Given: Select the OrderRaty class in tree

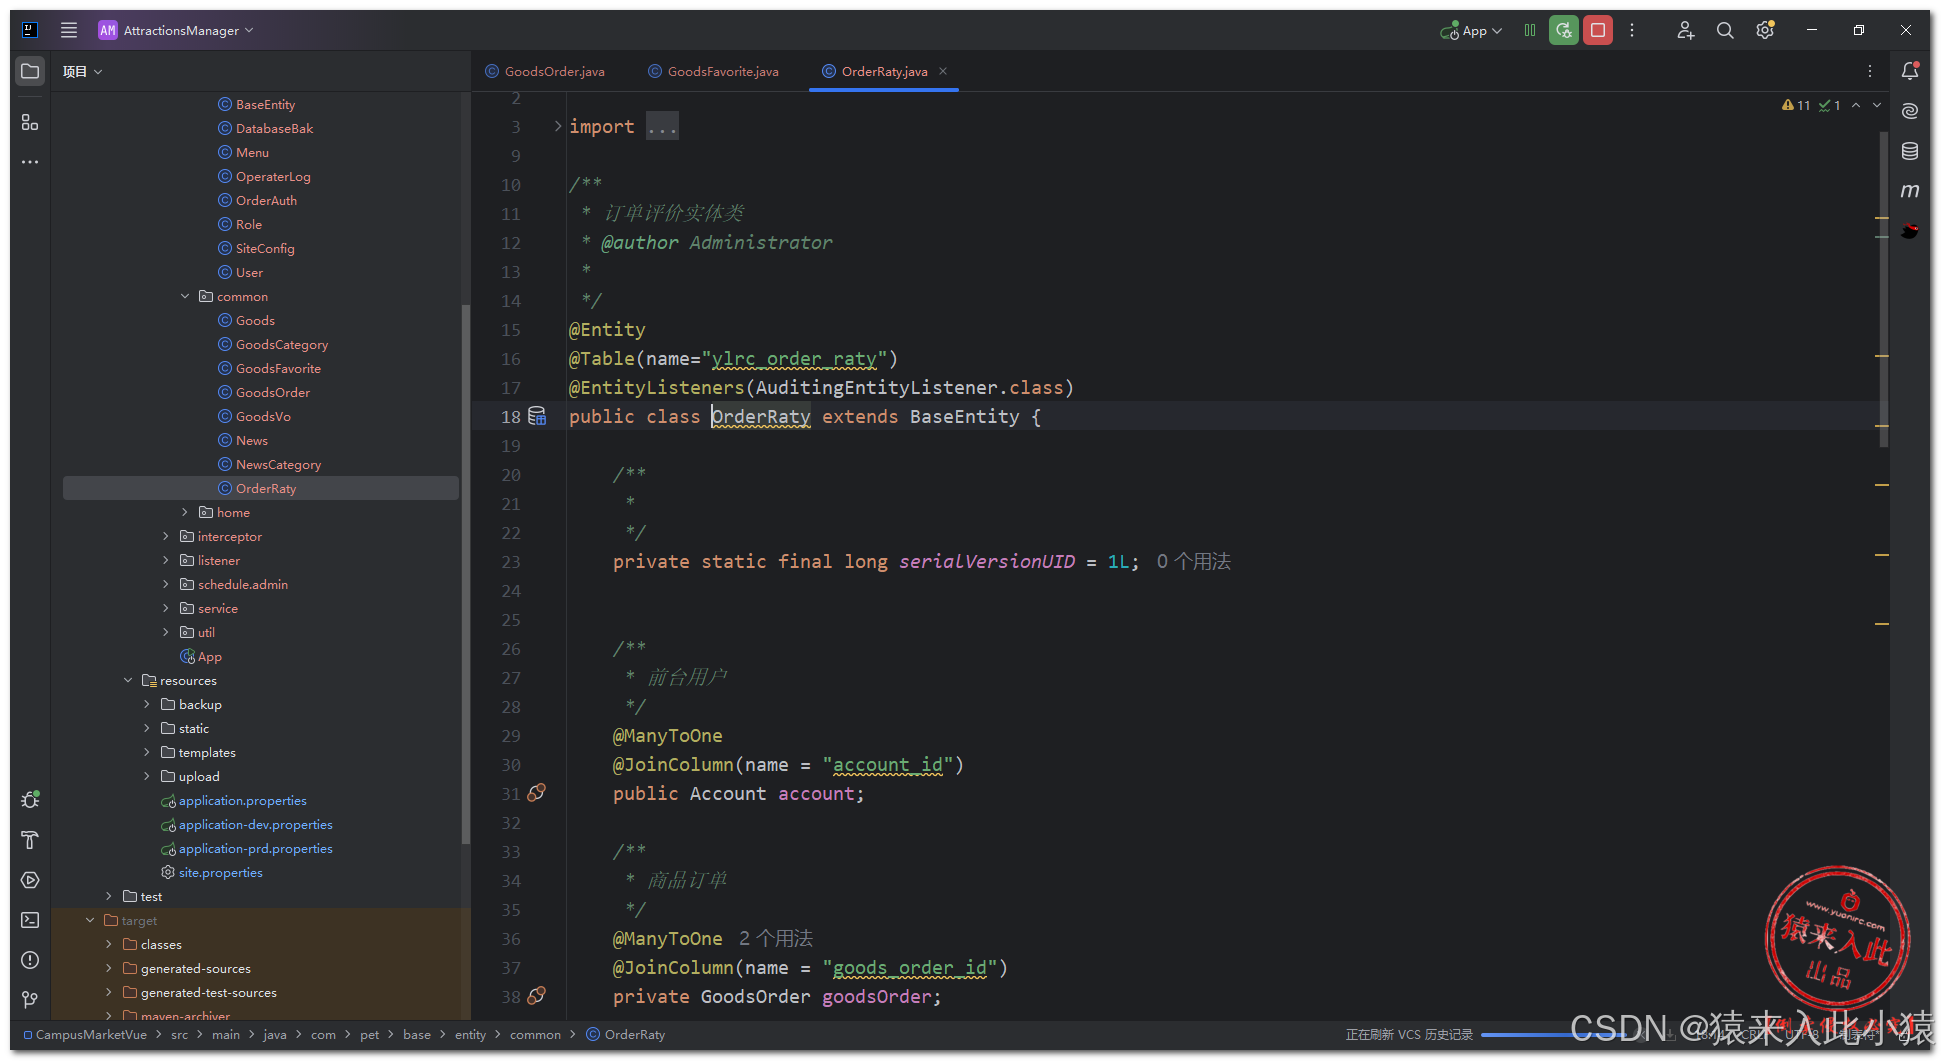Looking at the screenshot, I should pyautogui.click(x=261, y=488).
